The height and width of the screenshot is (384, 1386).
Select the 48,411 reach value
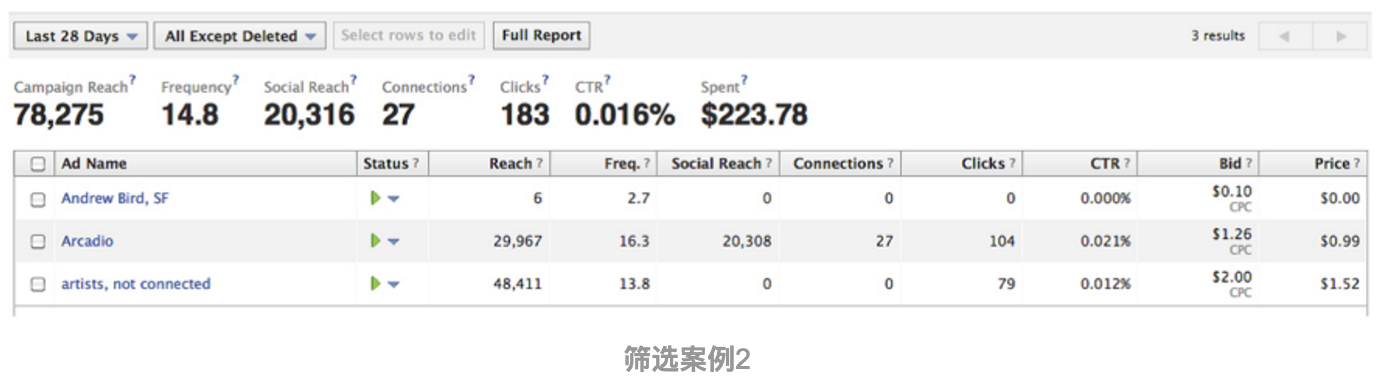click(518, 284)
